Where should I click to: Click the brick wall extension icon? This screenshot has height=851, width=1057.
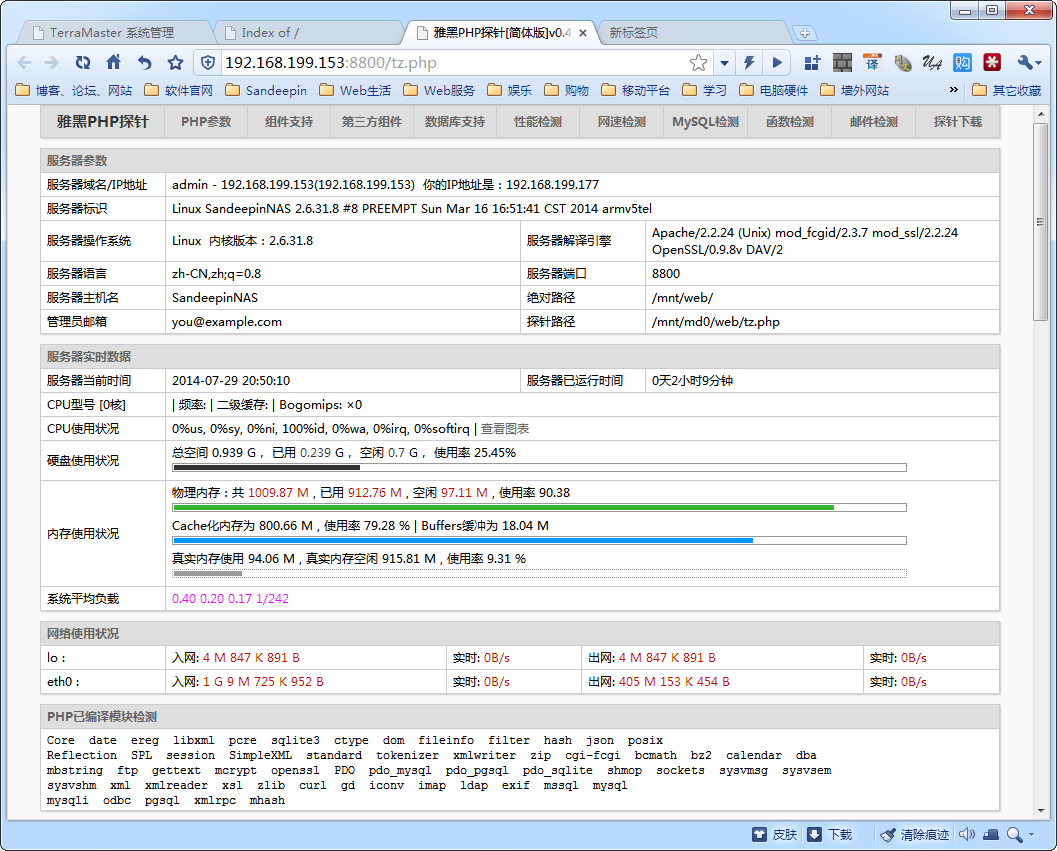click(x=842, y=63)
